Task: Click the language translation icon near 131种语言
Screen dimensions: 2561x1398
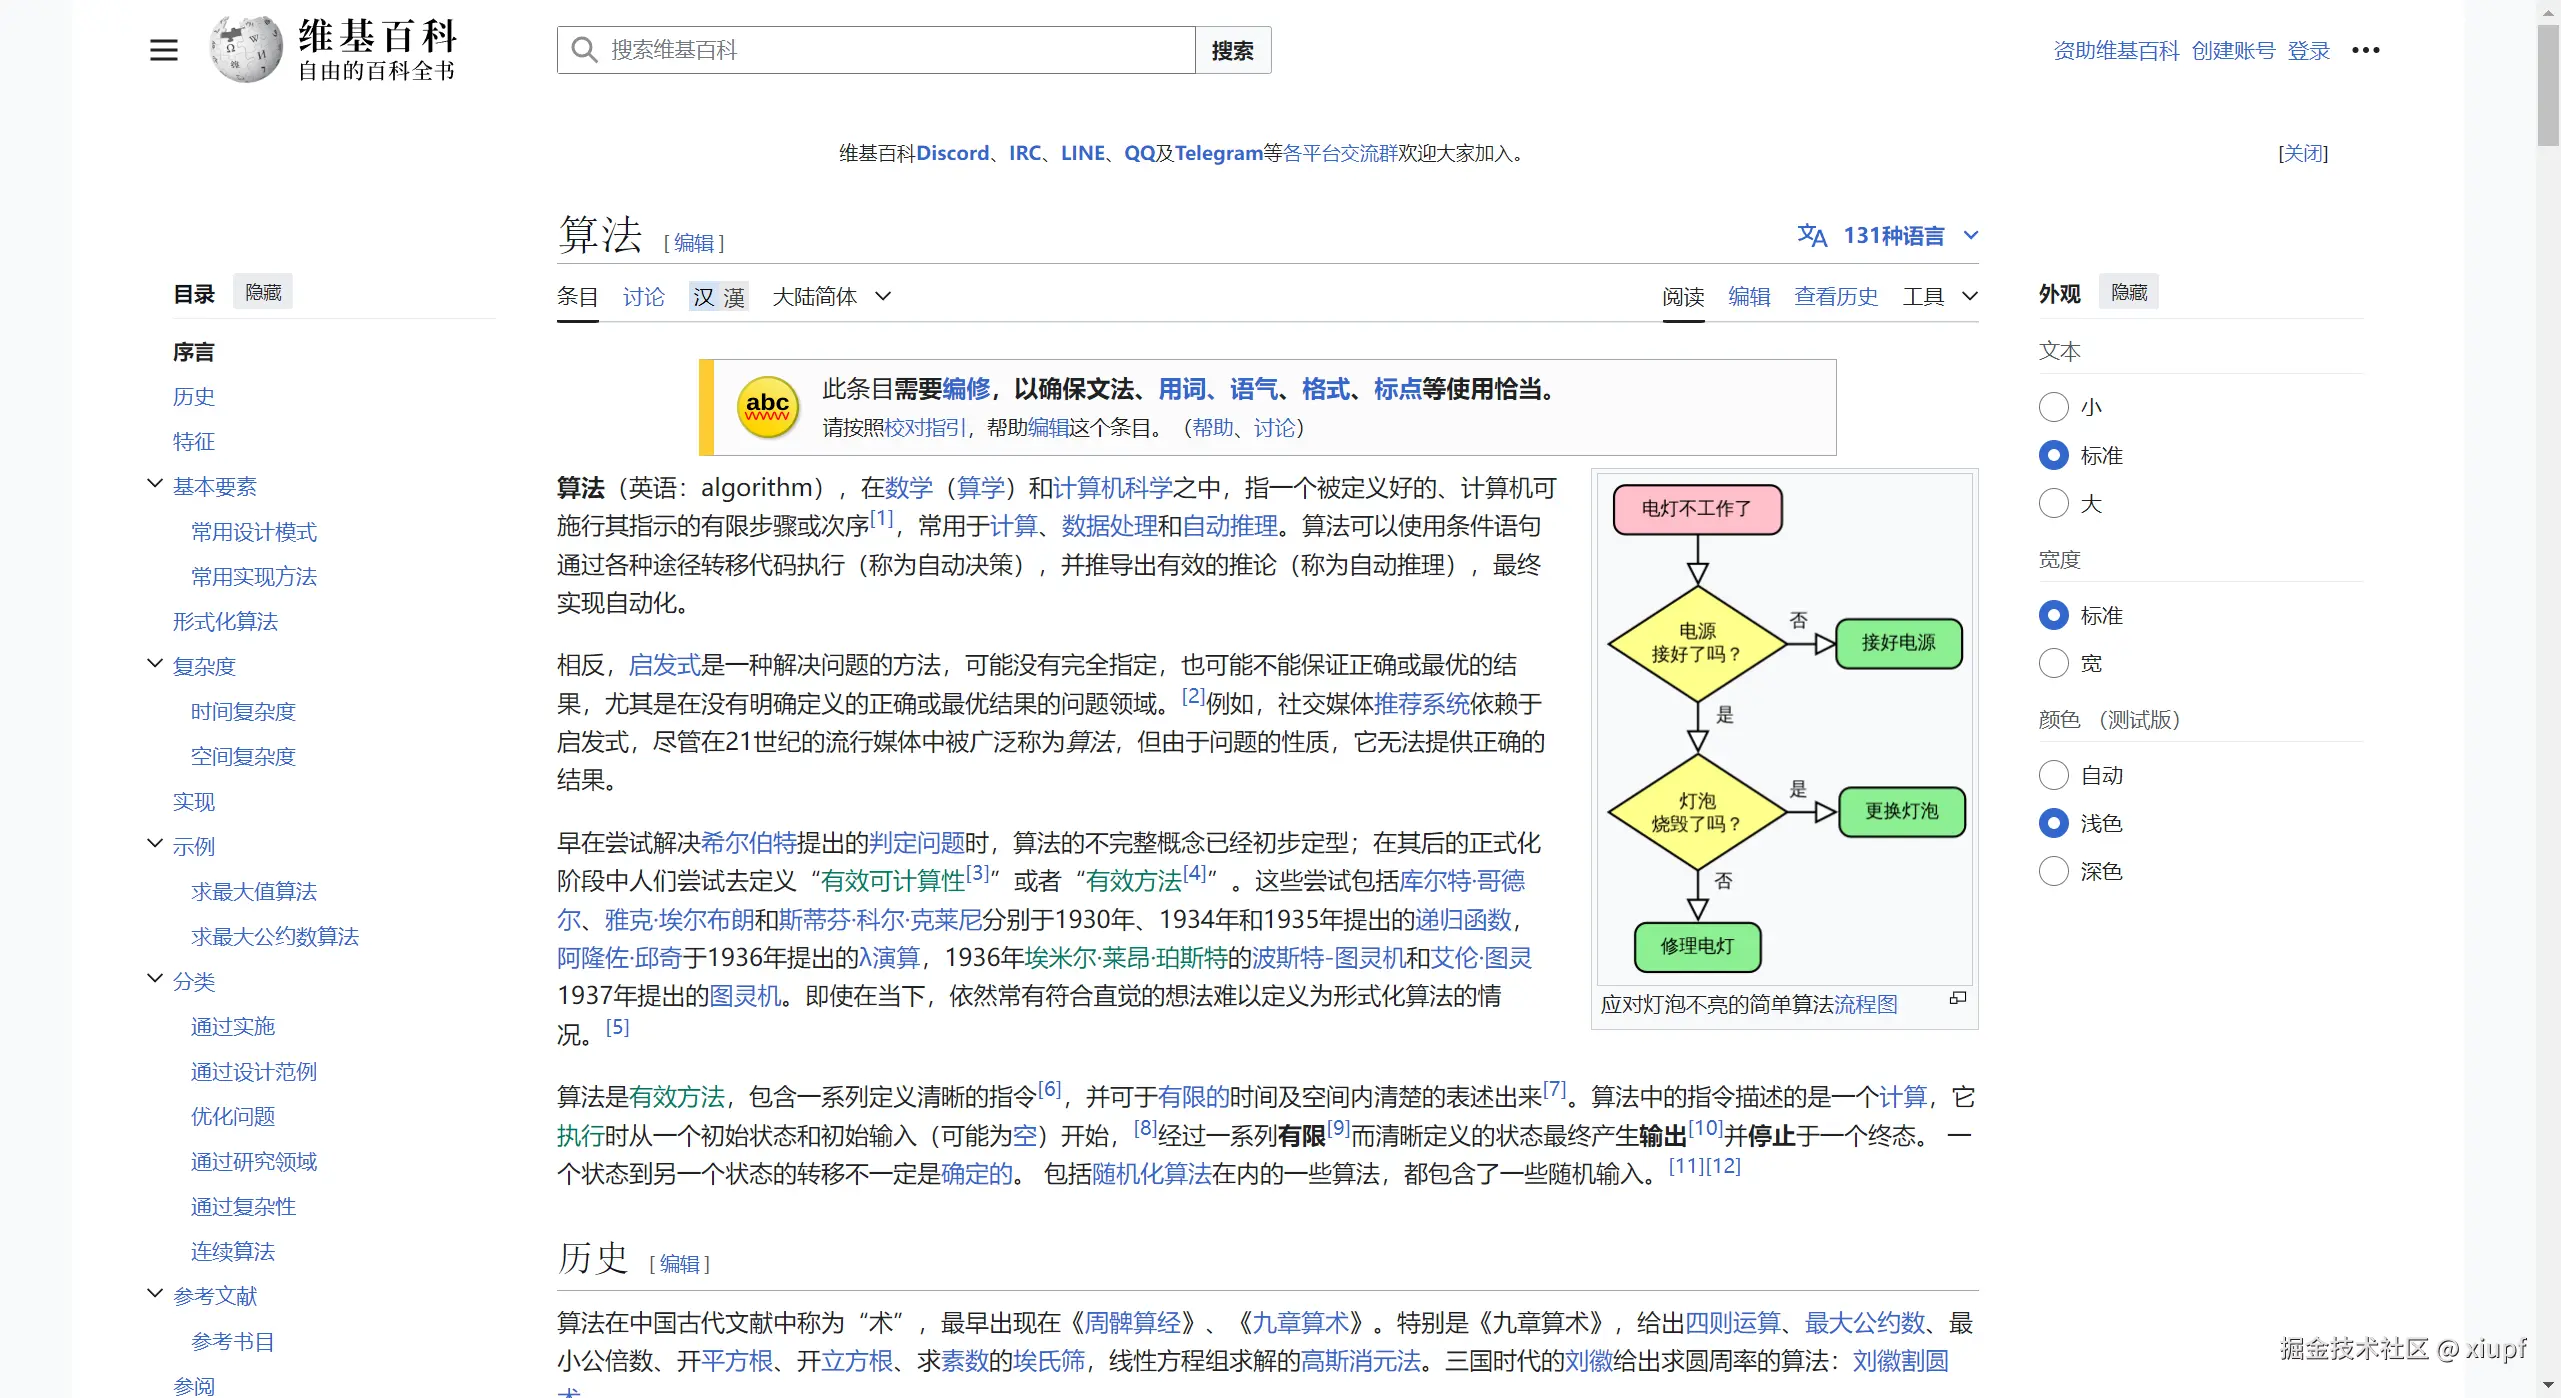Action: tap(1811, 235)
